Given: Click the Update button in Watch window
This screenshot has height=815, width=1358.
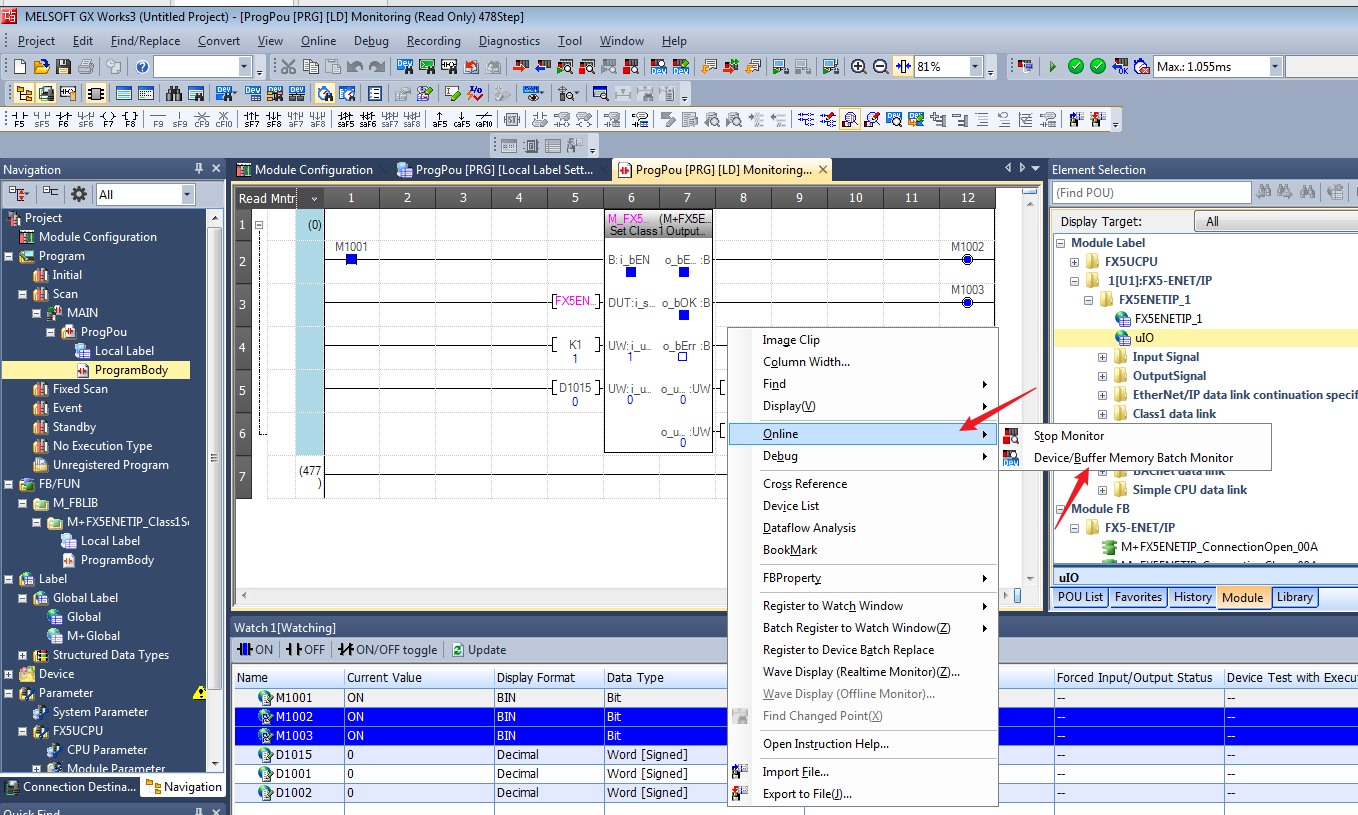Looking at the screenshot, I should [x=479, y=650].
